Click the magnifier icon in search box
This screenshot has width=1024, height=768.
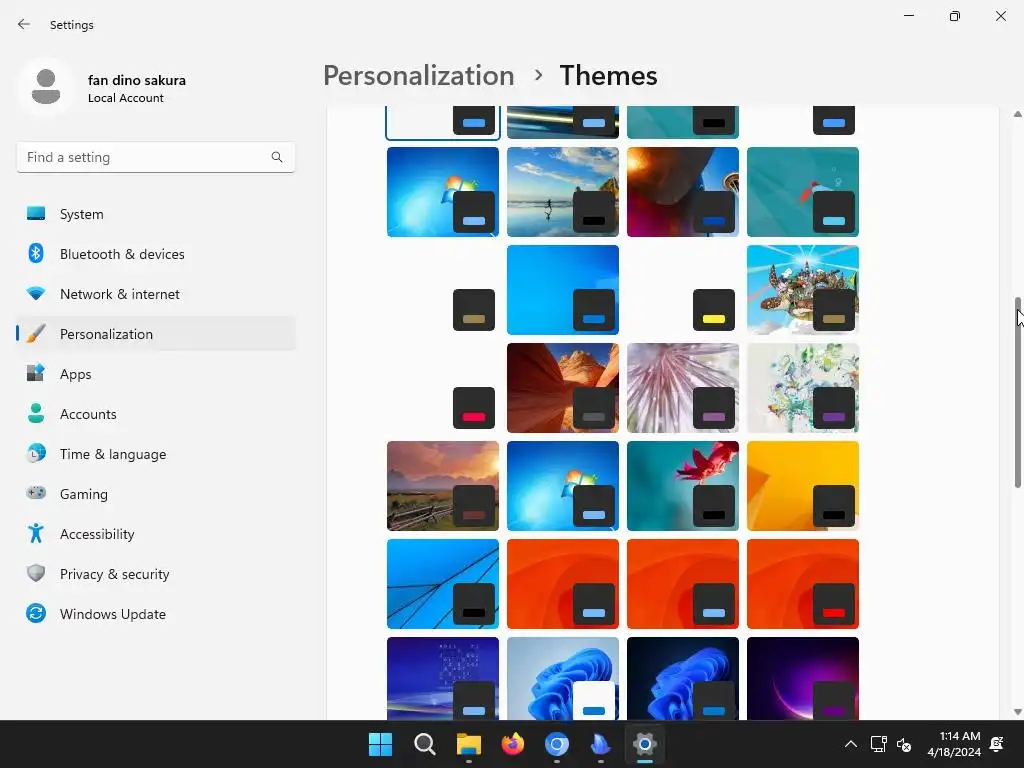tap(277, 157)
